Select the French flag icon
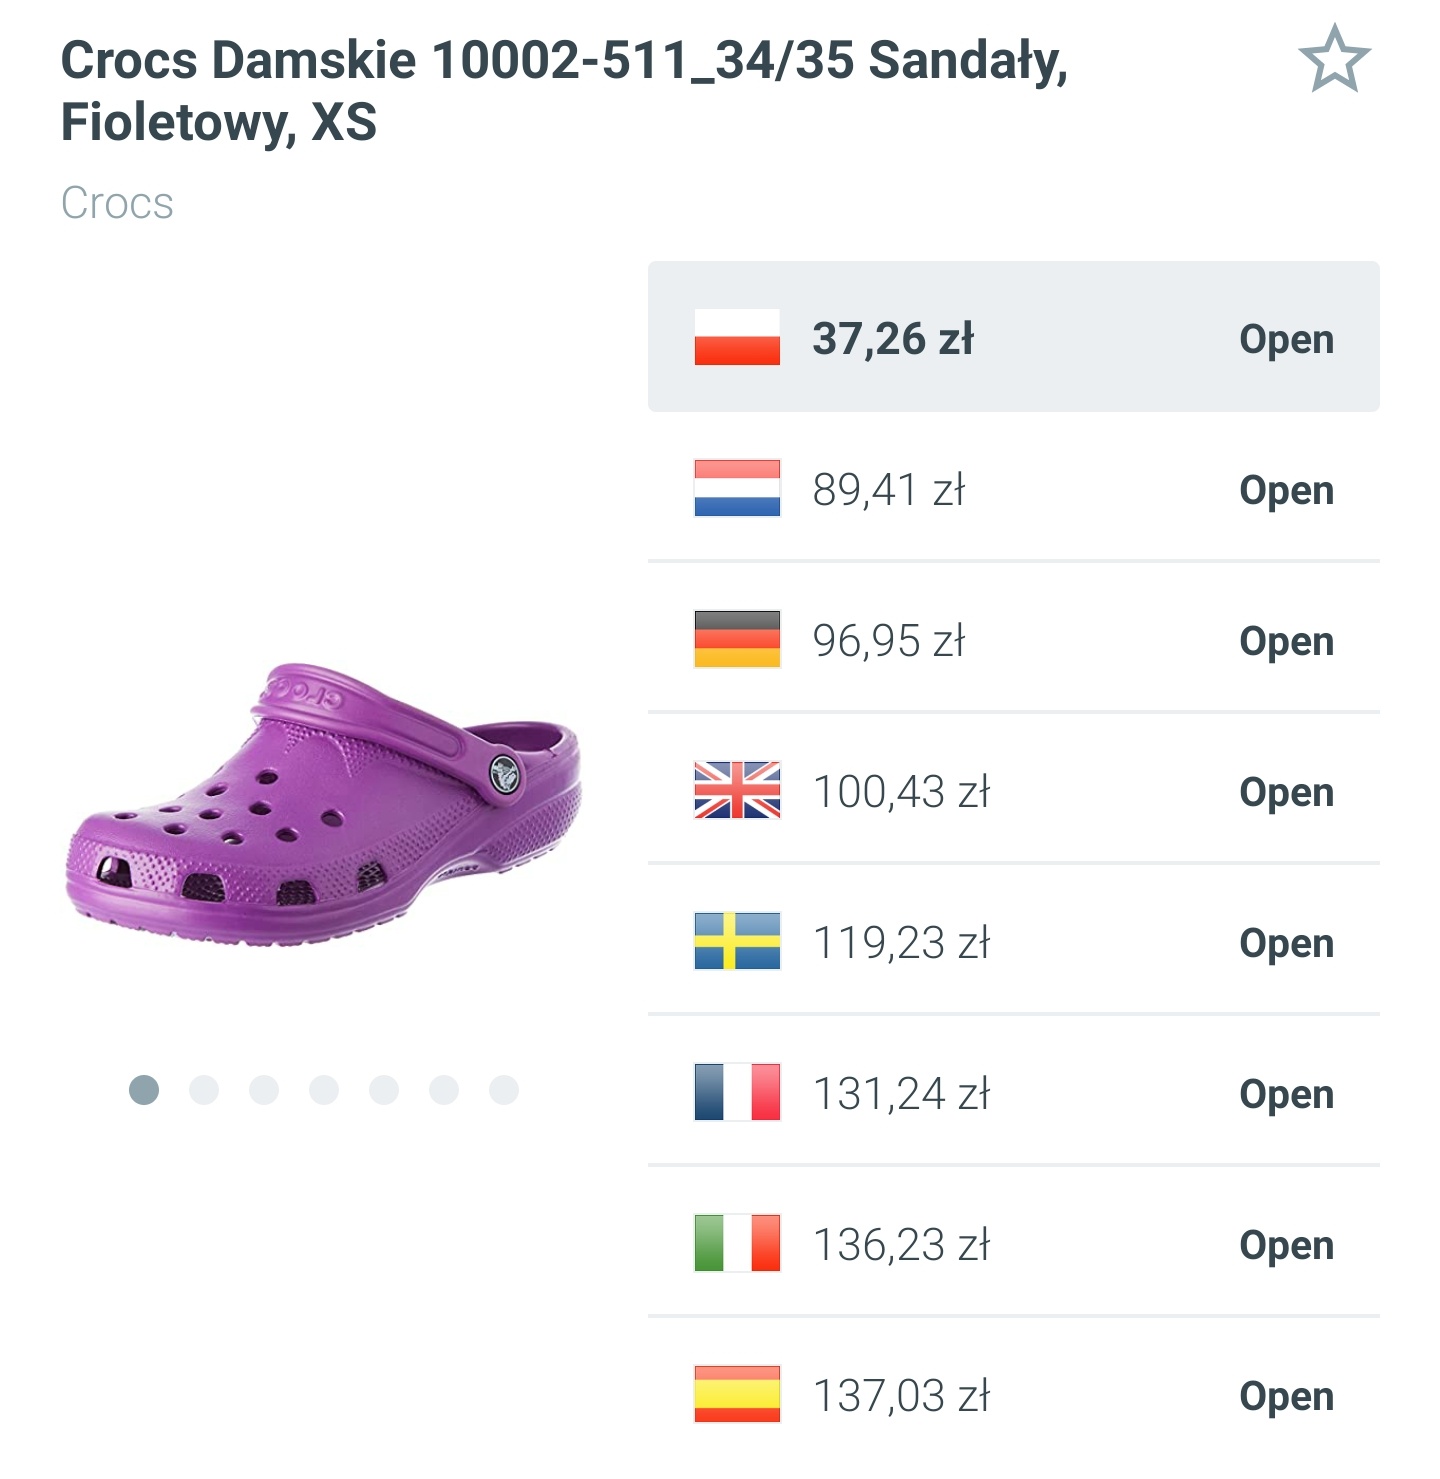This screenshot has height=1479, width=1440. pyautogui.click(x=737, y=1093)
